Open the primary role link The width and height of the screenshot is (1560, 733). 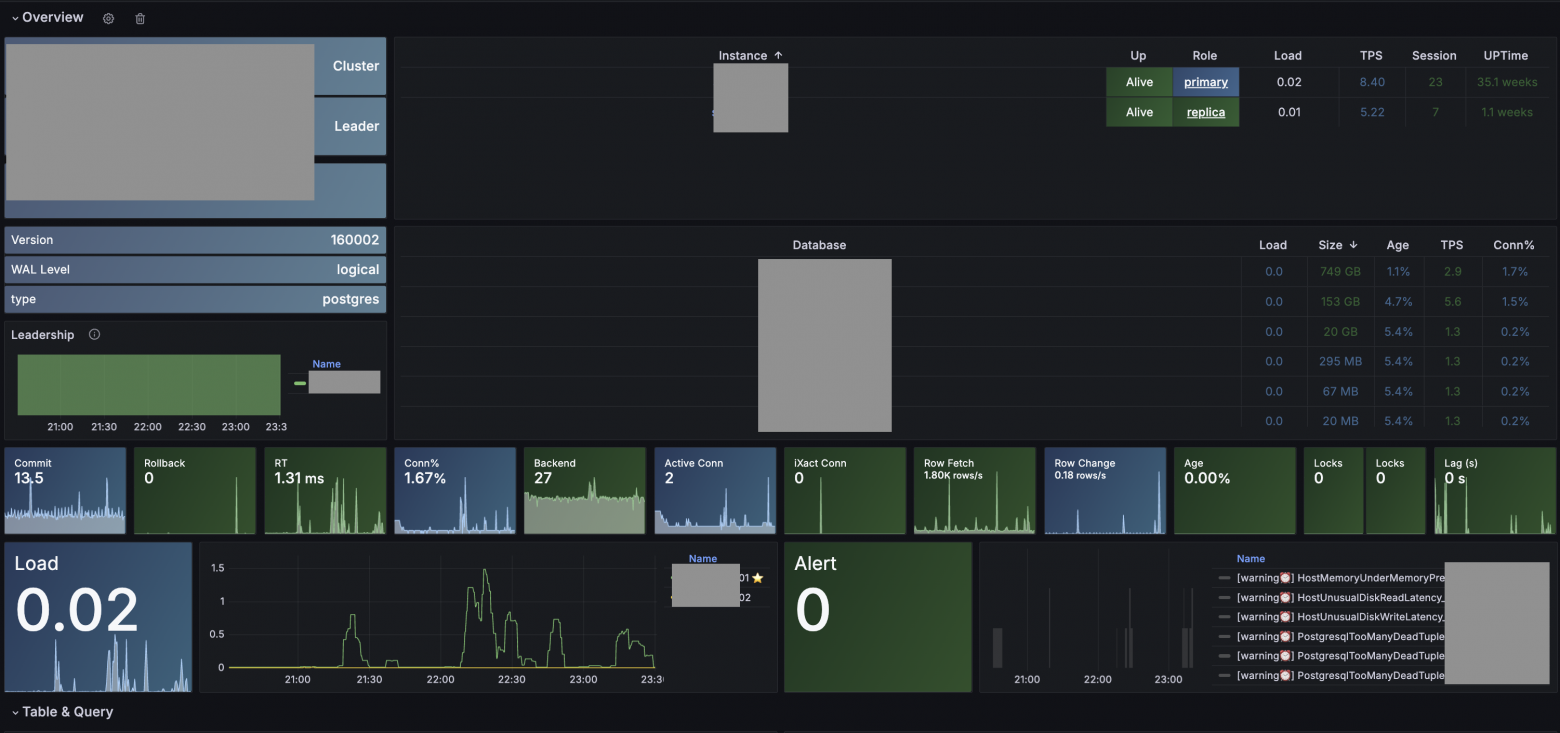coord(1205,82)
